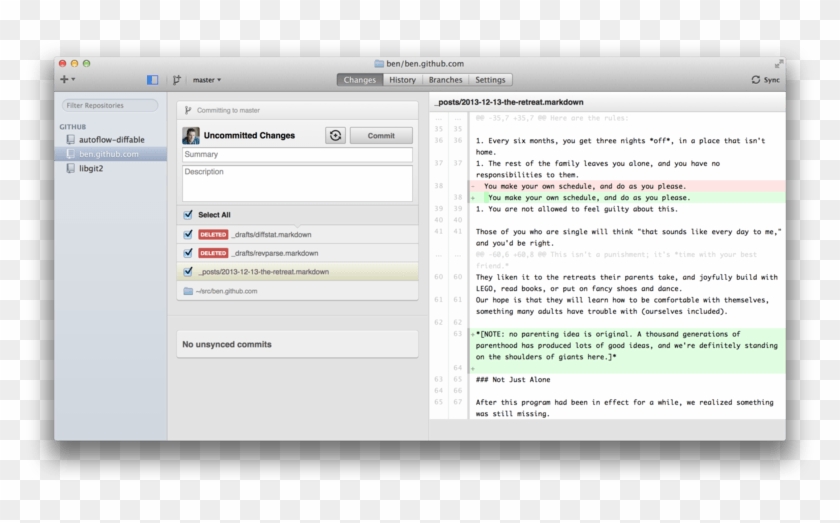Switch to the History tab
840x523 pixels.
click(x=402, y=80)
